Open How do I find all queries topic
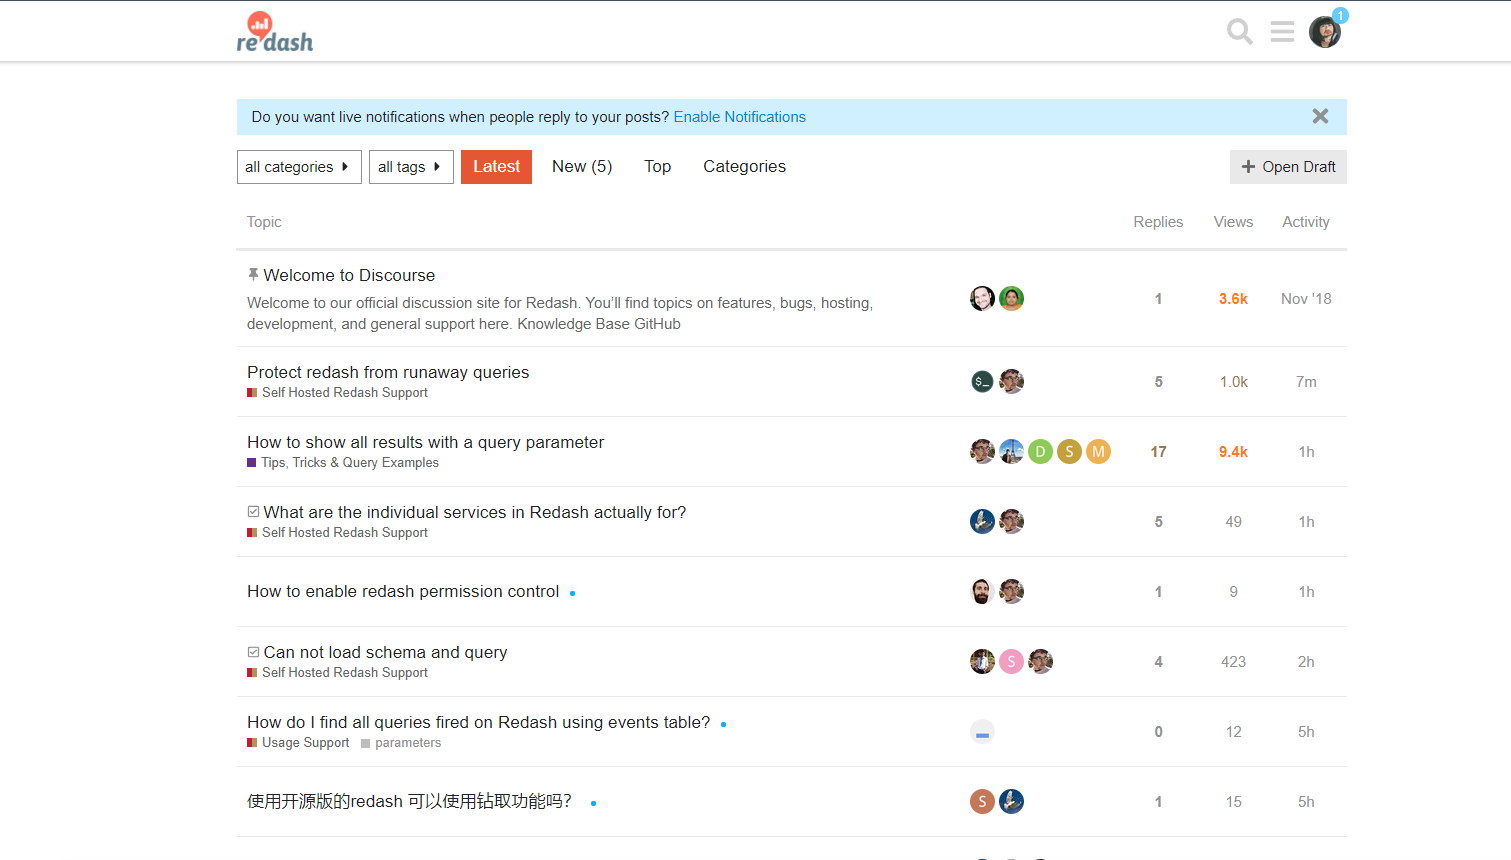Viewport: 1511px width, 860px height. click(x=478, y=722)
